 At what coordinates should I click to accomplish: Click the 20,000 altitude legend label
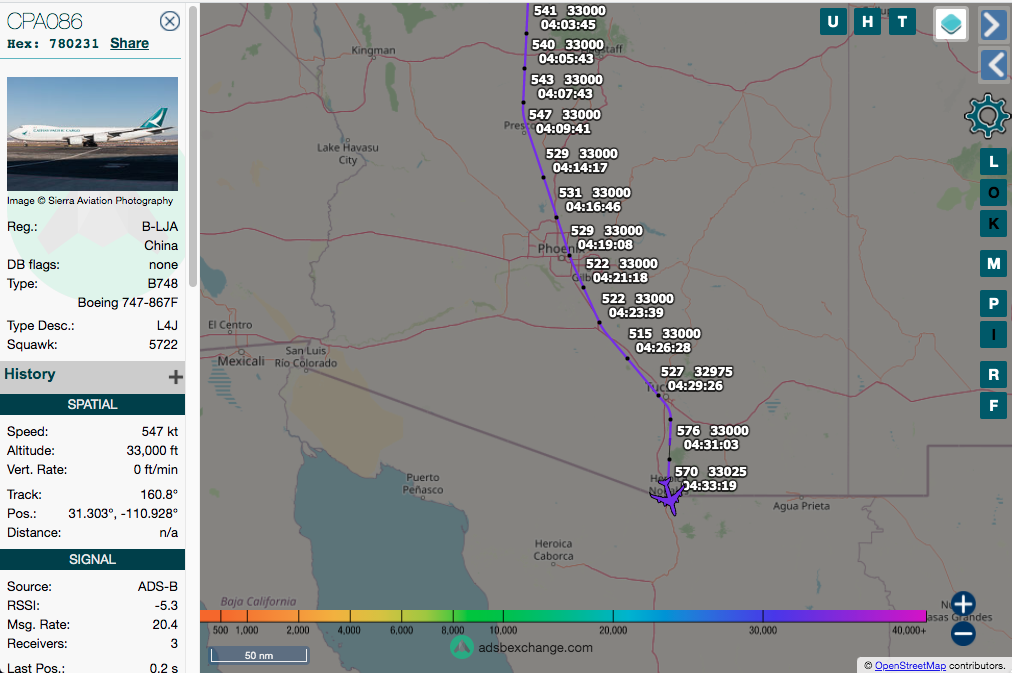[612, 630]
